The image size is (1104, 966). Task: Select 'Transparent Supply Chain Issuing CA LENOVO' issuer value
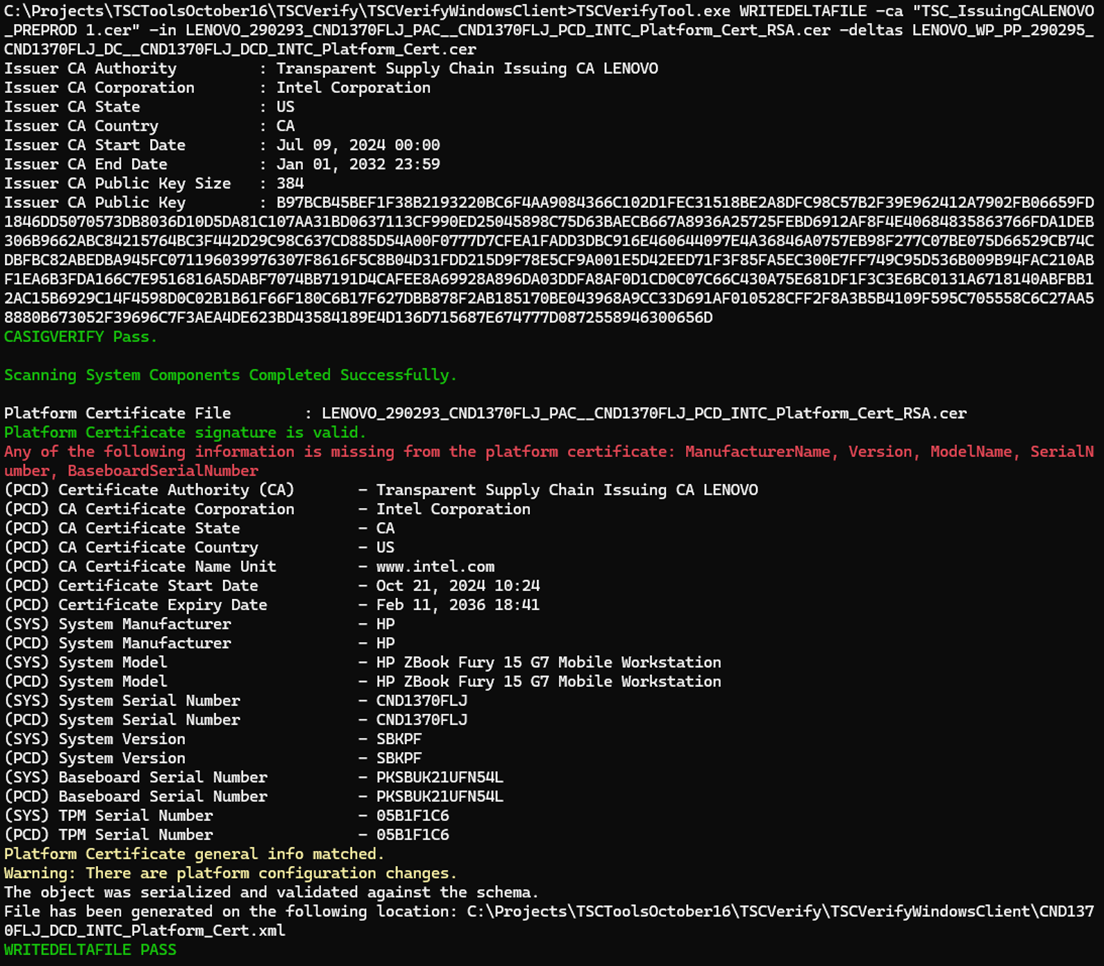[467, 68]
